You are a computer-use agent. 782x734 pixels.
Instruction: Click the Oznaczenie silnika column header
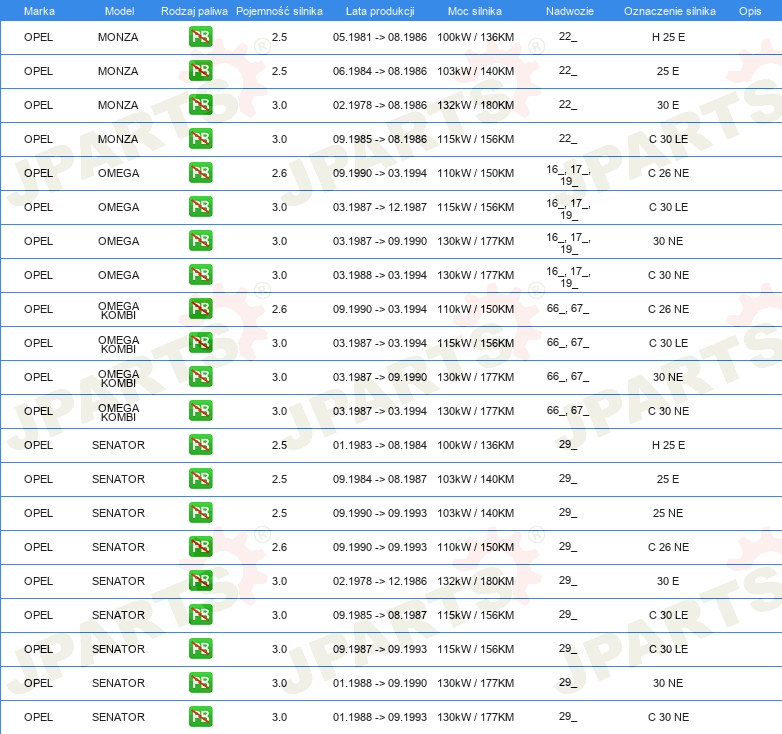tap(670, 11)
